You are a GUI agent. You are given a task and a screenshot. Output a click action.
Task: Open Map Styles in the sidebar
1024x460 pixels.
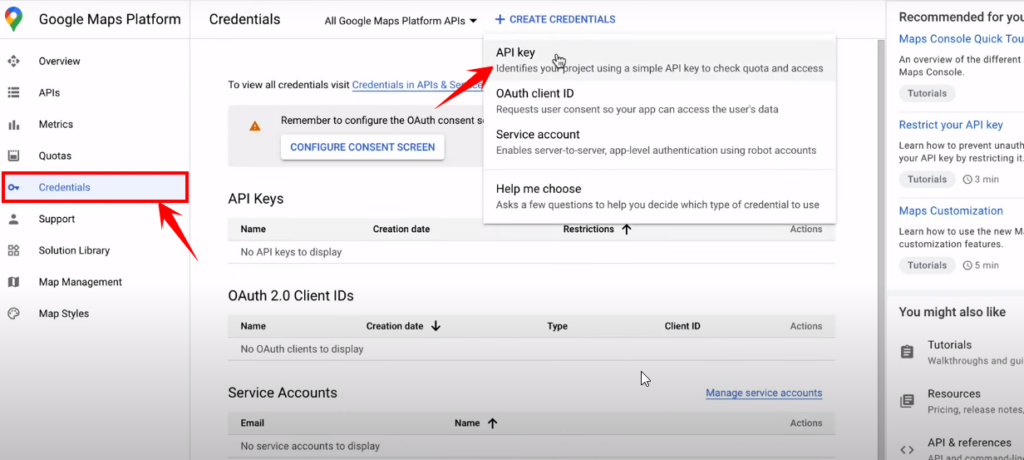63,314
